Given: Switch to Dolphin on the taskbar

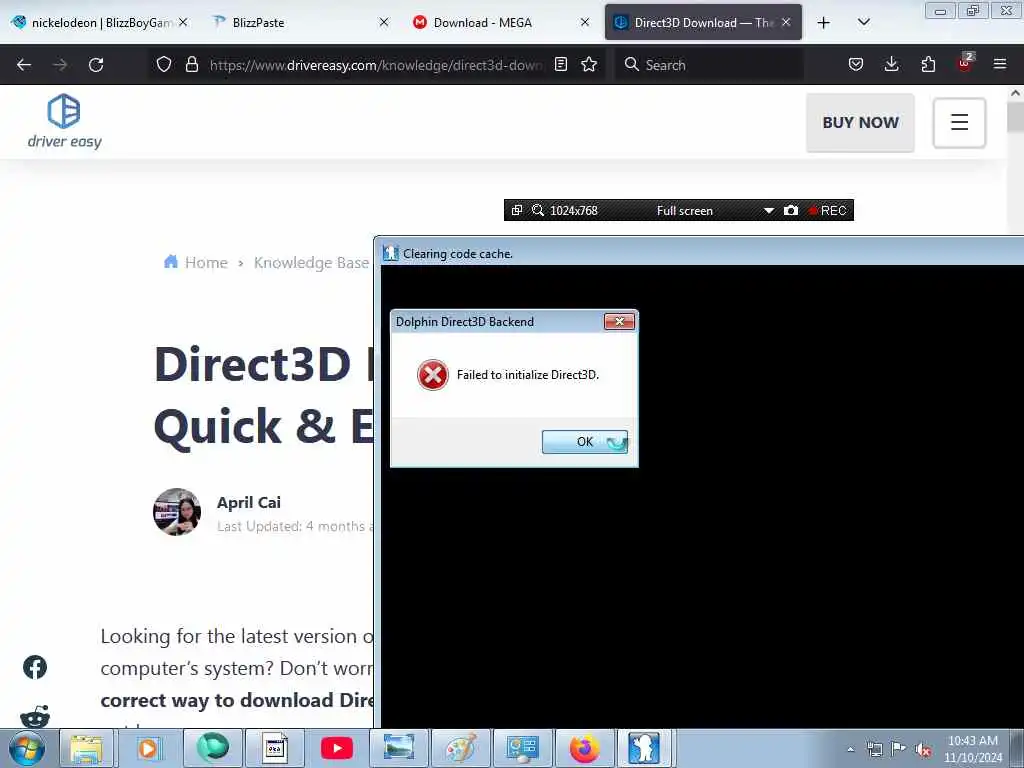Looking at the screenshot, I should [x=644, y=748].
